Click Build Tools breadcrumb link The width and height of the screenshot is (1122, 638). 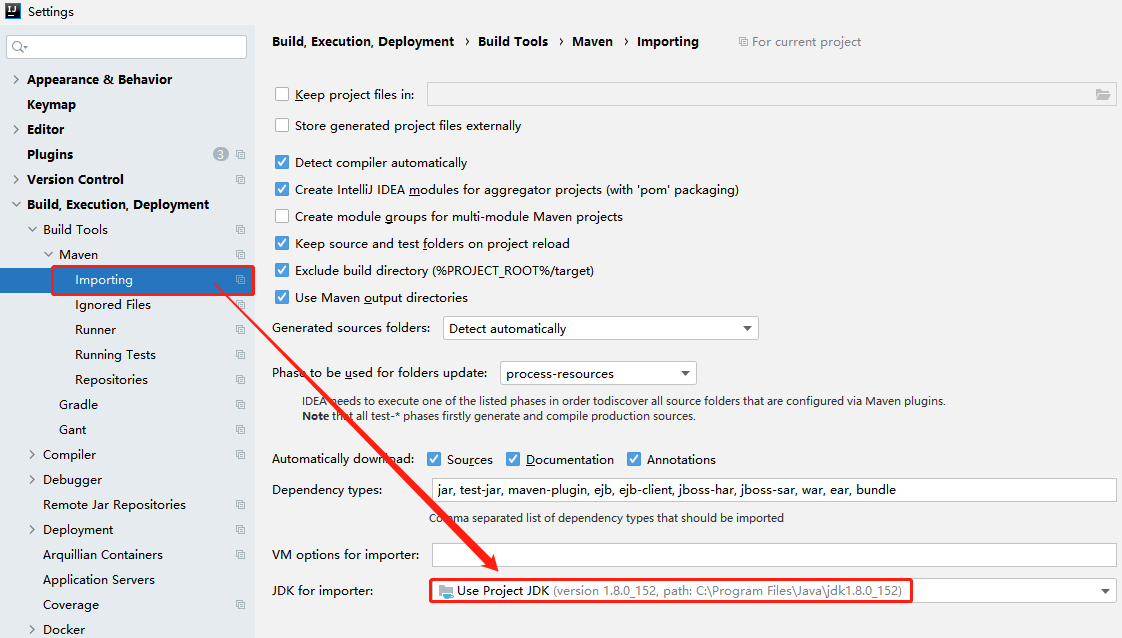[x=513, y=41]
